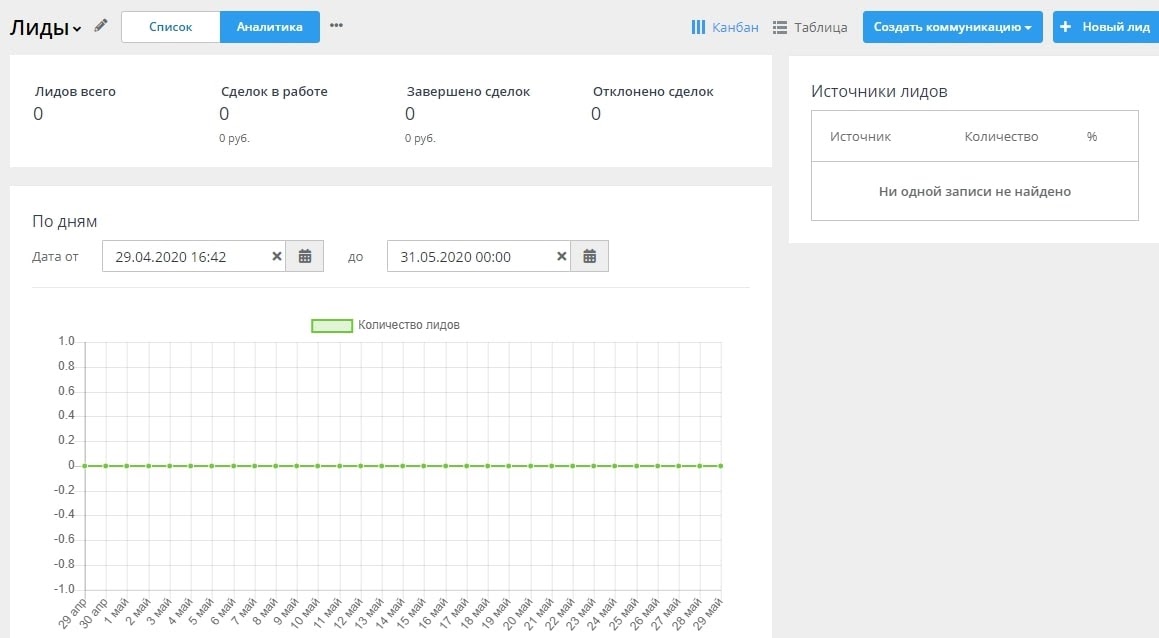This screenshot has height=638, width=1159.
Task: Toggle the Количество лидов legend swatch
Action: click(x=332, y=325)
